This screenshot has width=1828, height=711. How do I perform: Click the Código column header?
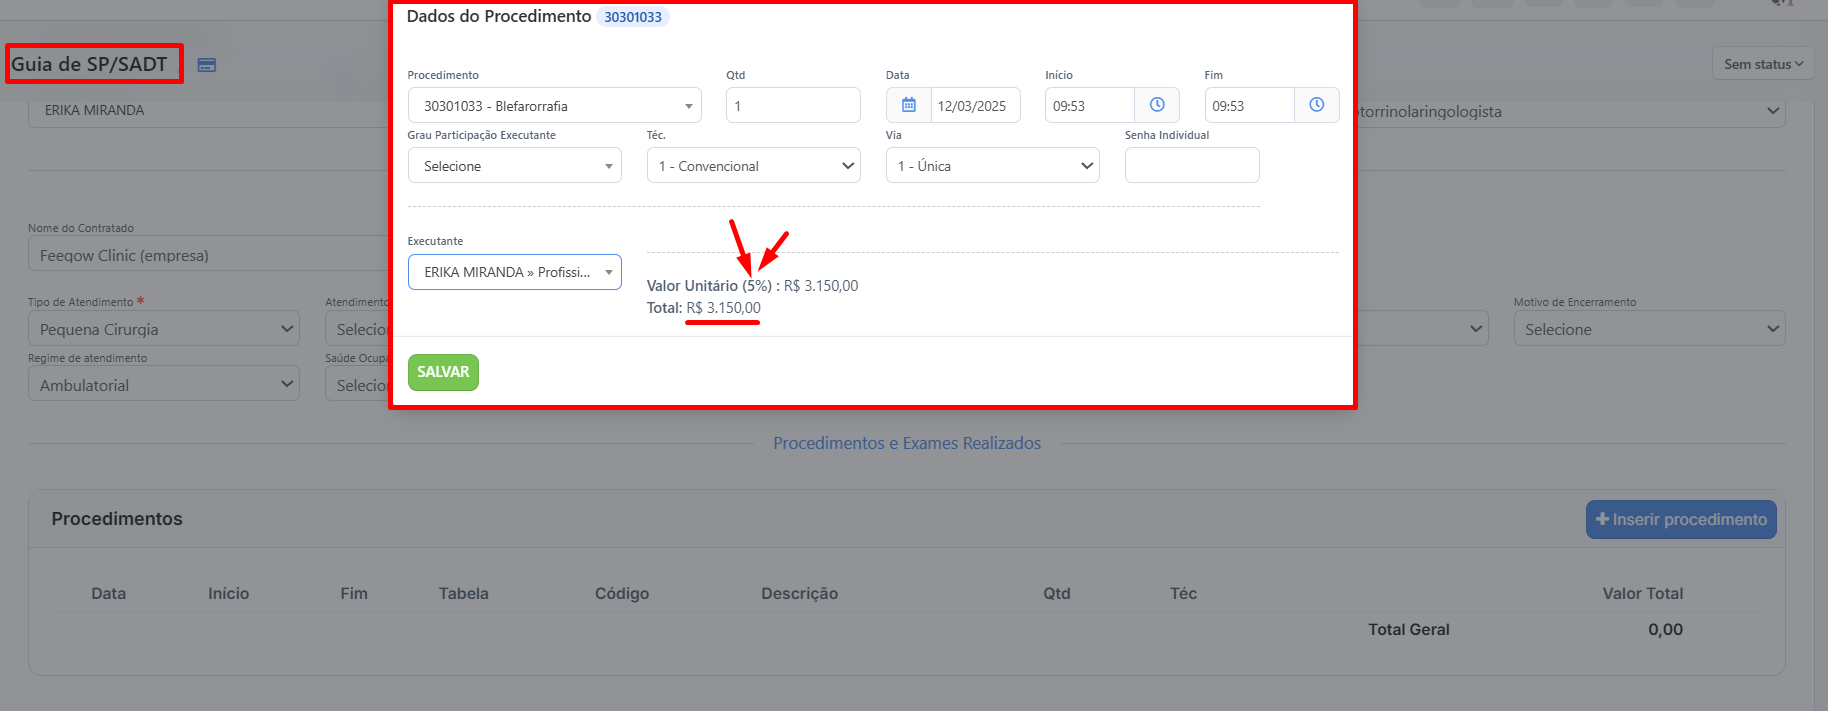[x=622, y=593]
